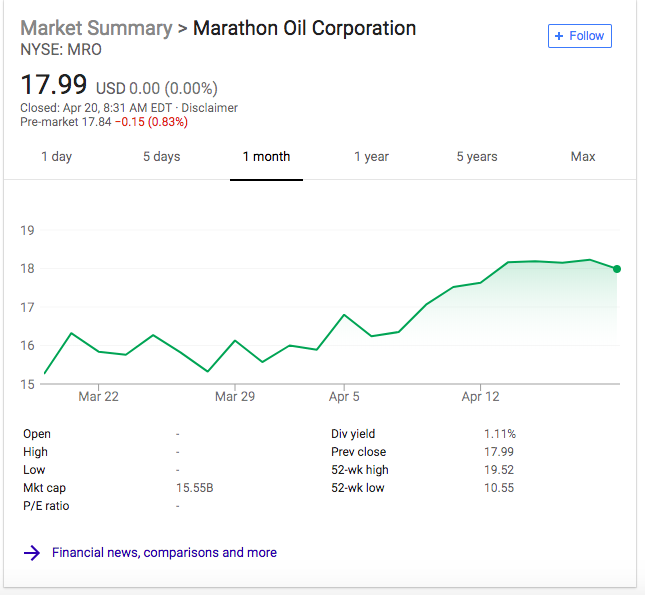Click the 17.99 current price
Image resolution: width=645 pixels, height=595 pixels.
(x=54, y=85)
